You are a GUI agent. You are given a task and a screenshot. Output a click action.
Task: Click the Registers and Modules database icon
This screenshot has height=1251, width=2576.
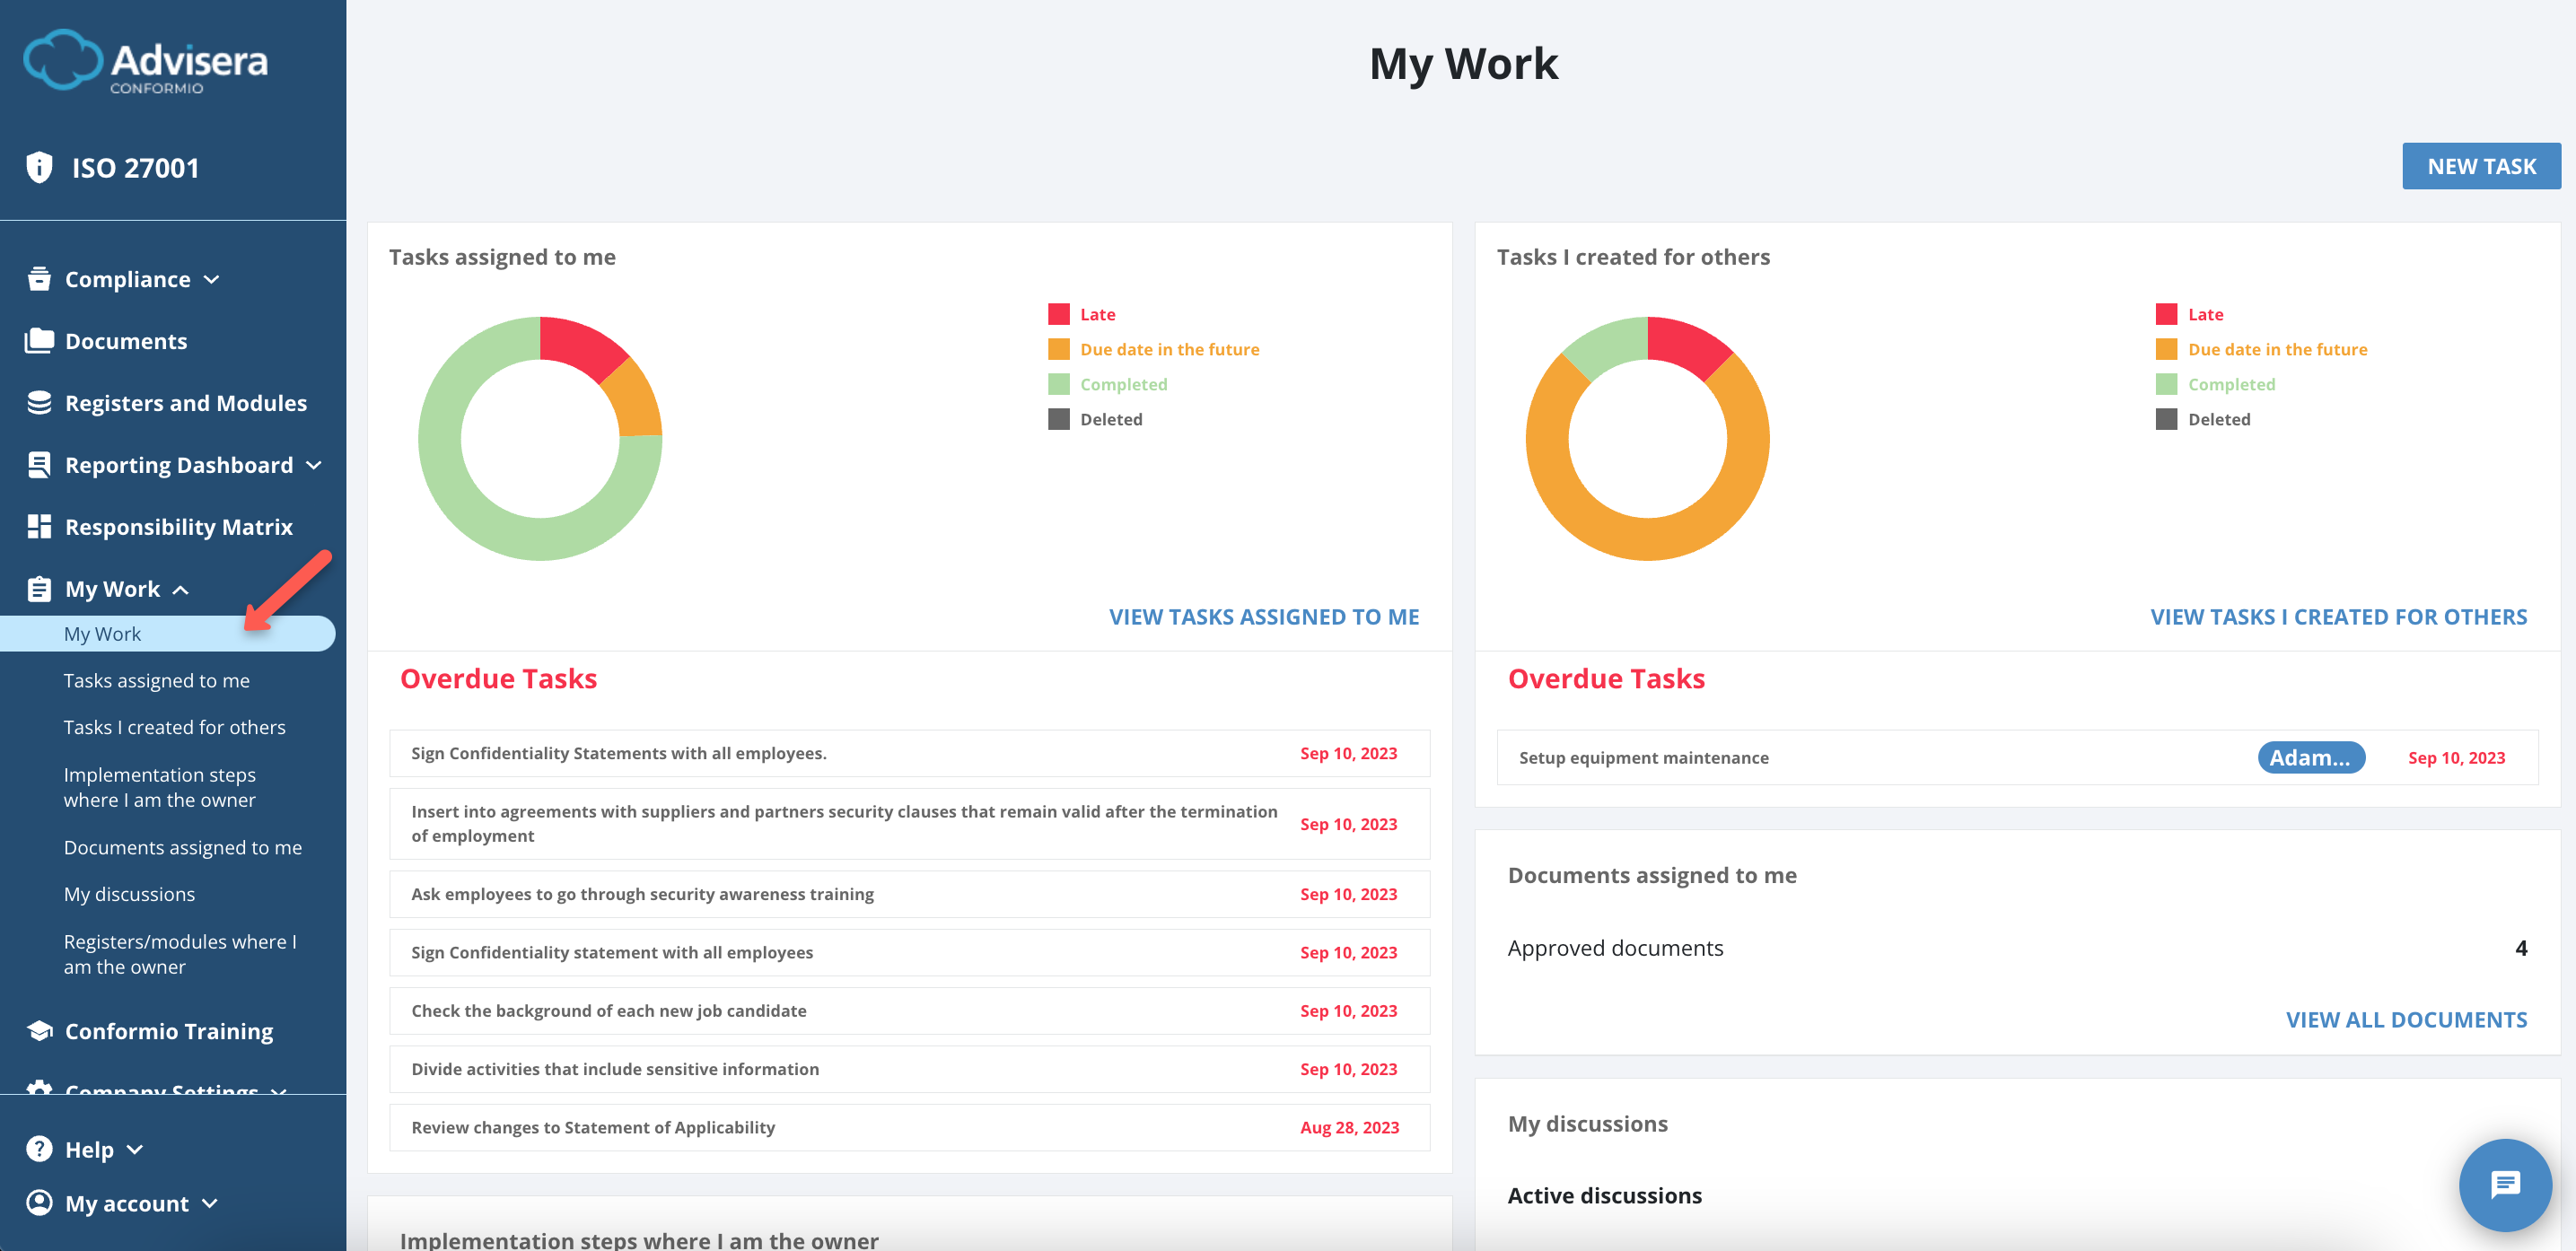(39, 403)
